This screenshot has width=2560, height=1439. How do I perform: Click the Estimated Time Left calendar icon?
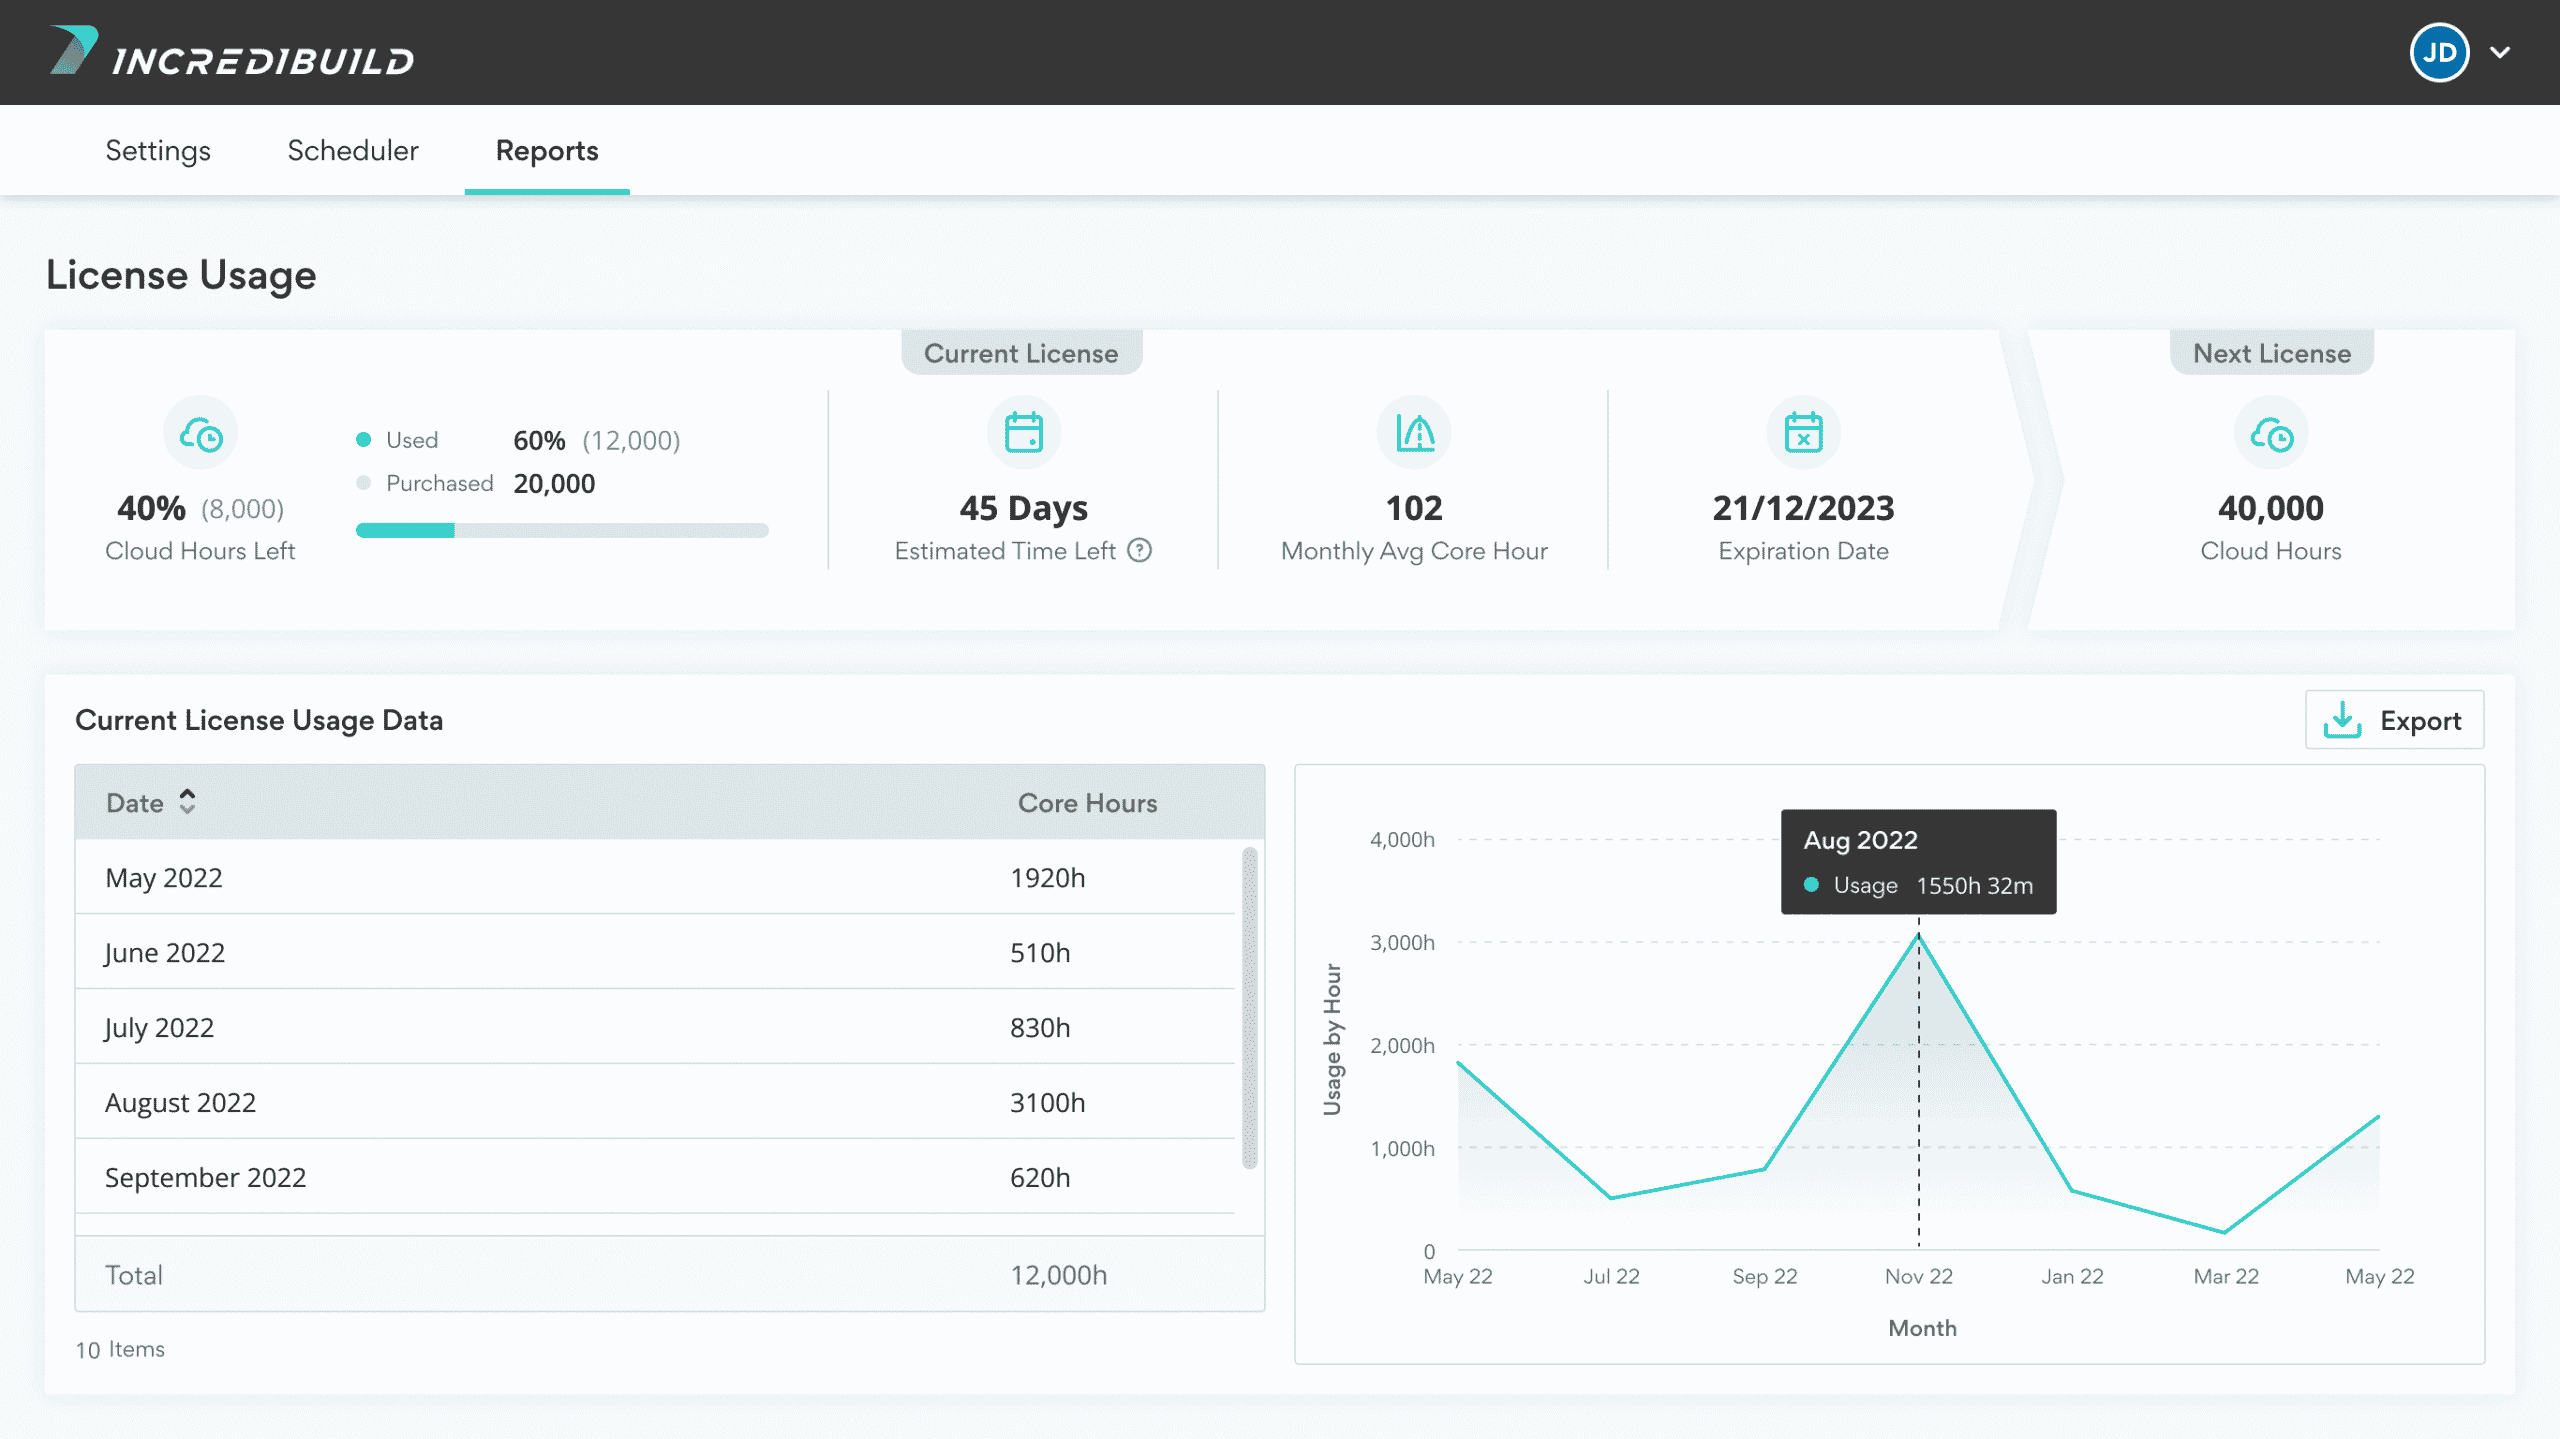(1023, 433)
